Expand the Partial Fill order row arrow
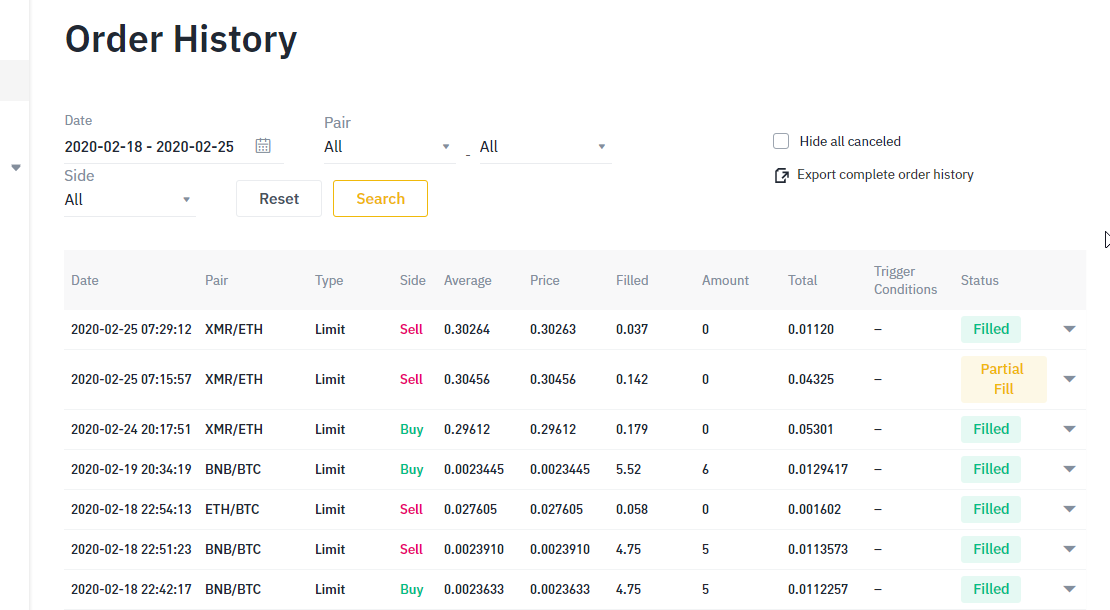The image size is (1110, 610). tap(1069, 379)
